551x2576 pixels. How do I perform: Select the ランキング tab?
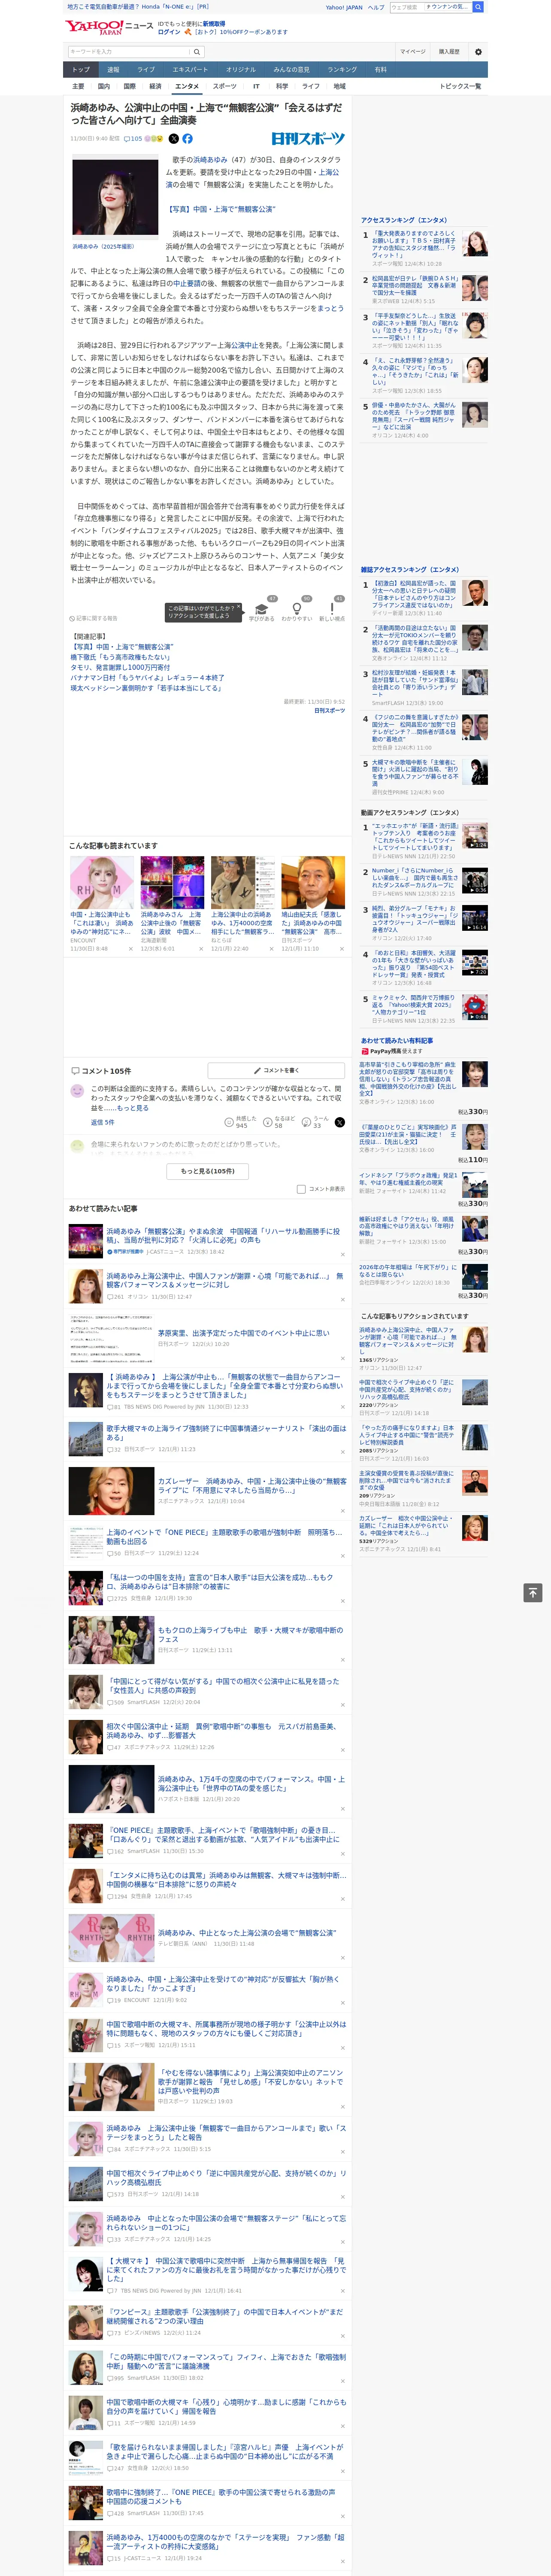point(342,70)
